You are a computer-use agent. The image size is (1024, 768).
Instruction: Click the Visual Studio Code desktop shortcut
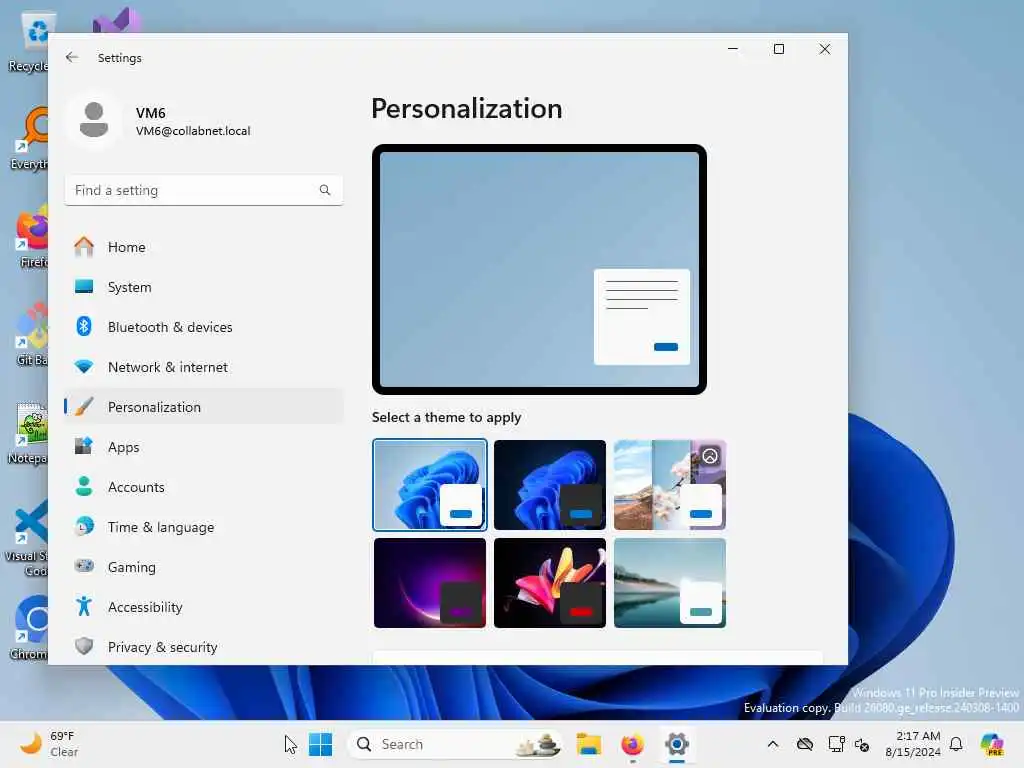[x=28, y=538]
